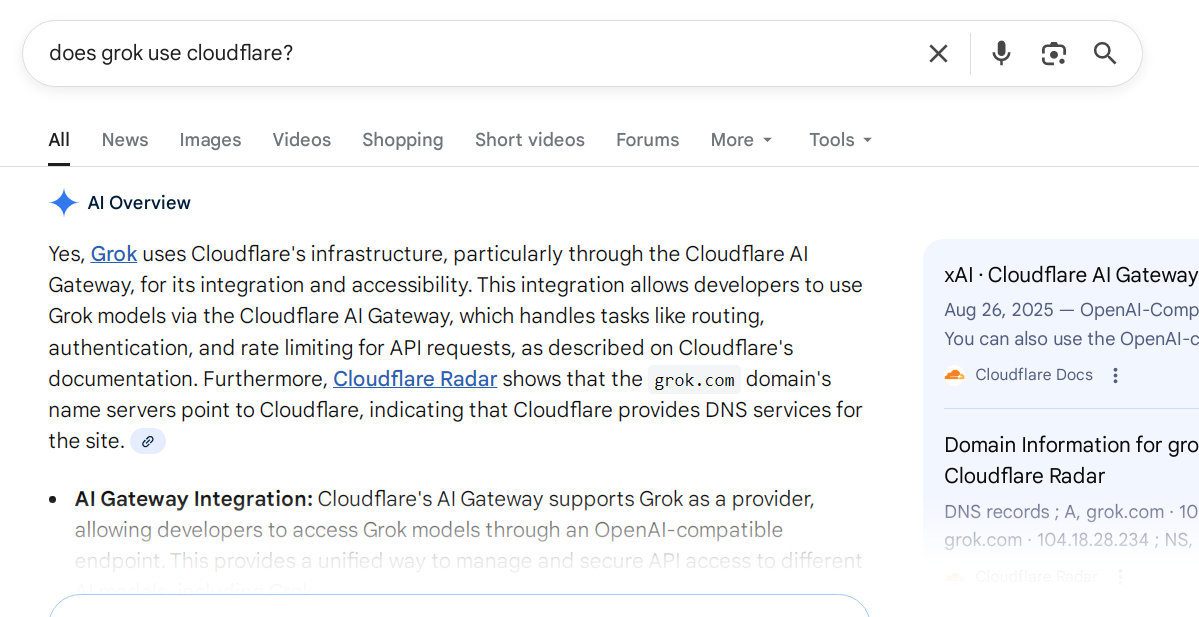Viewport: 1199px width, 617px height.
Task: Click the link/share icon after the AI answer
Action: [147, 440]
